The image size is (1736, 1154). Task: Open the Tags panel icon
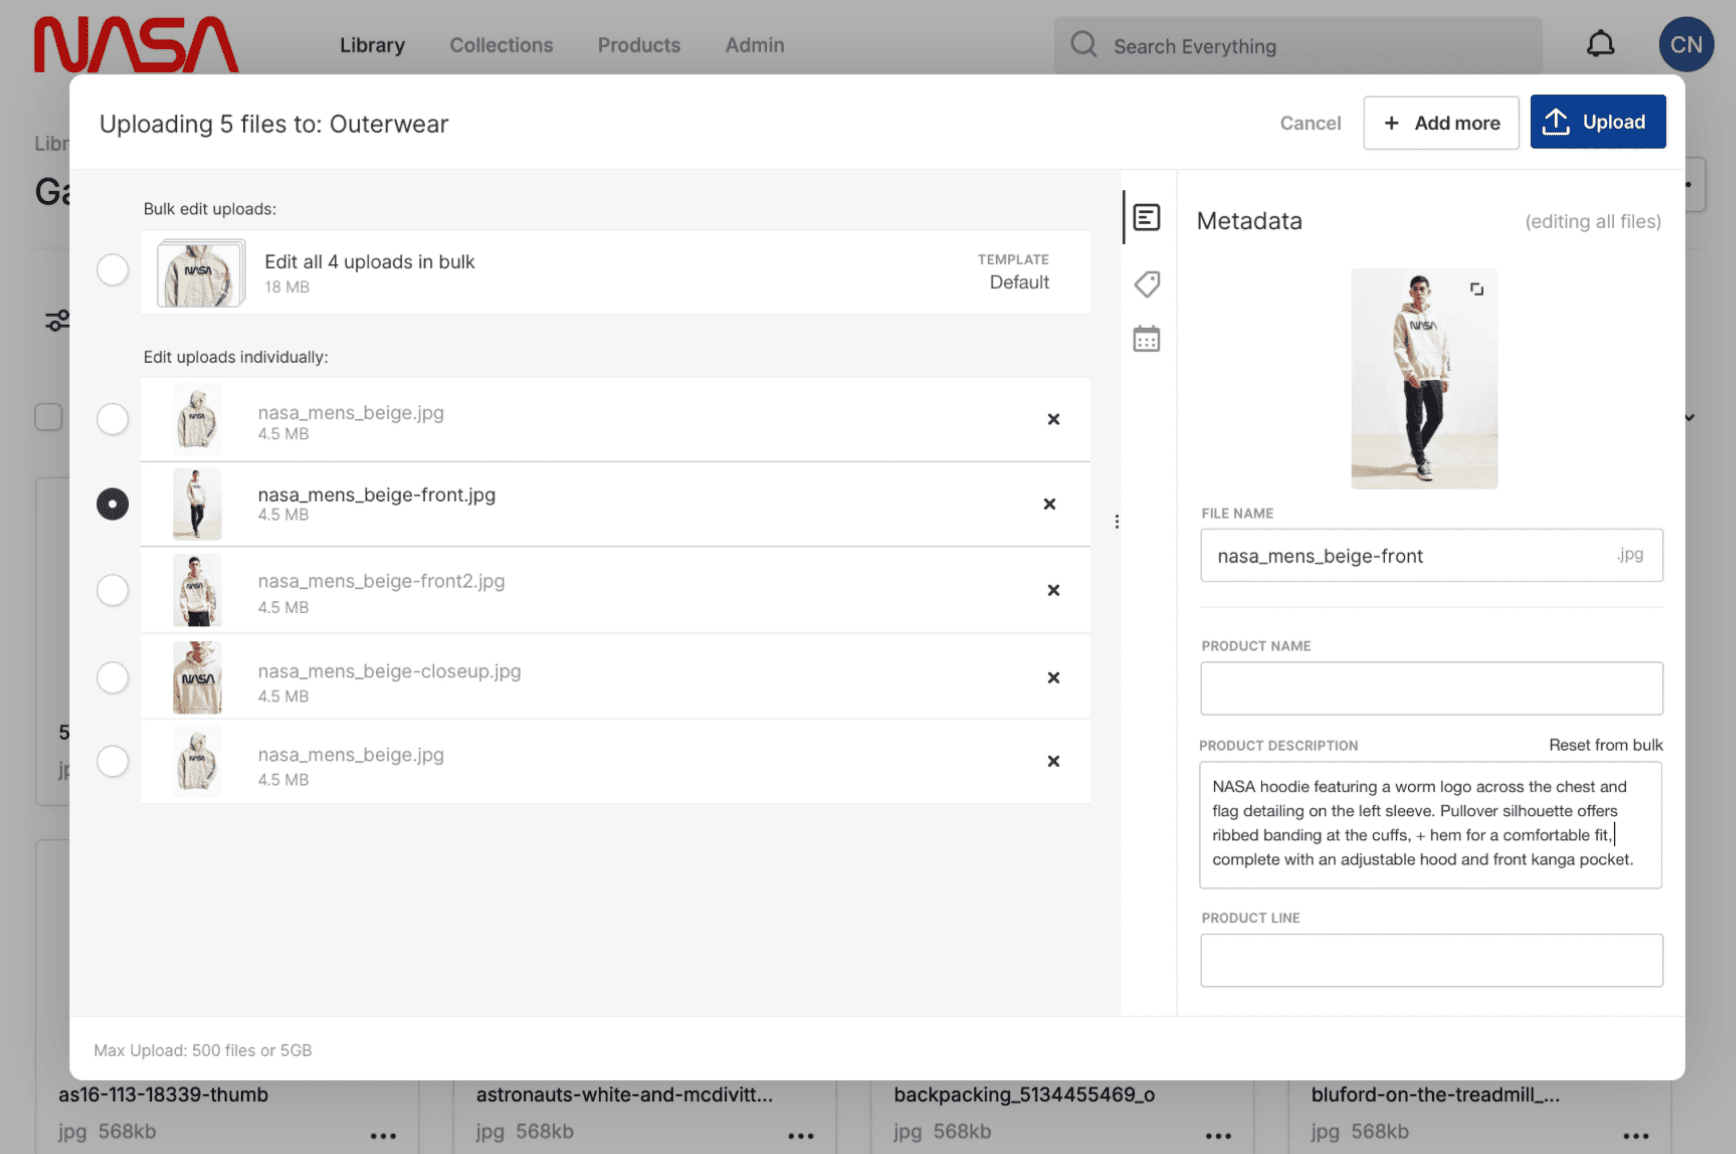1146,284
